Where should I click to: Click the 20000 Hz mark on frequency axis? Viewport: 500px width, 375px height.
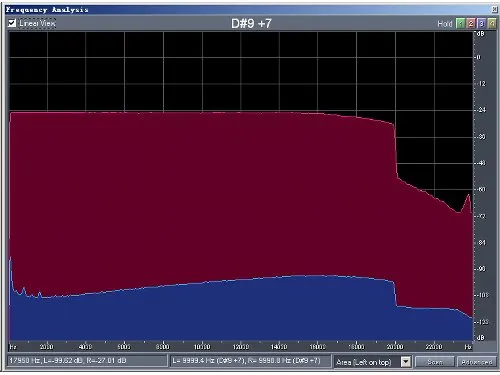395,347
